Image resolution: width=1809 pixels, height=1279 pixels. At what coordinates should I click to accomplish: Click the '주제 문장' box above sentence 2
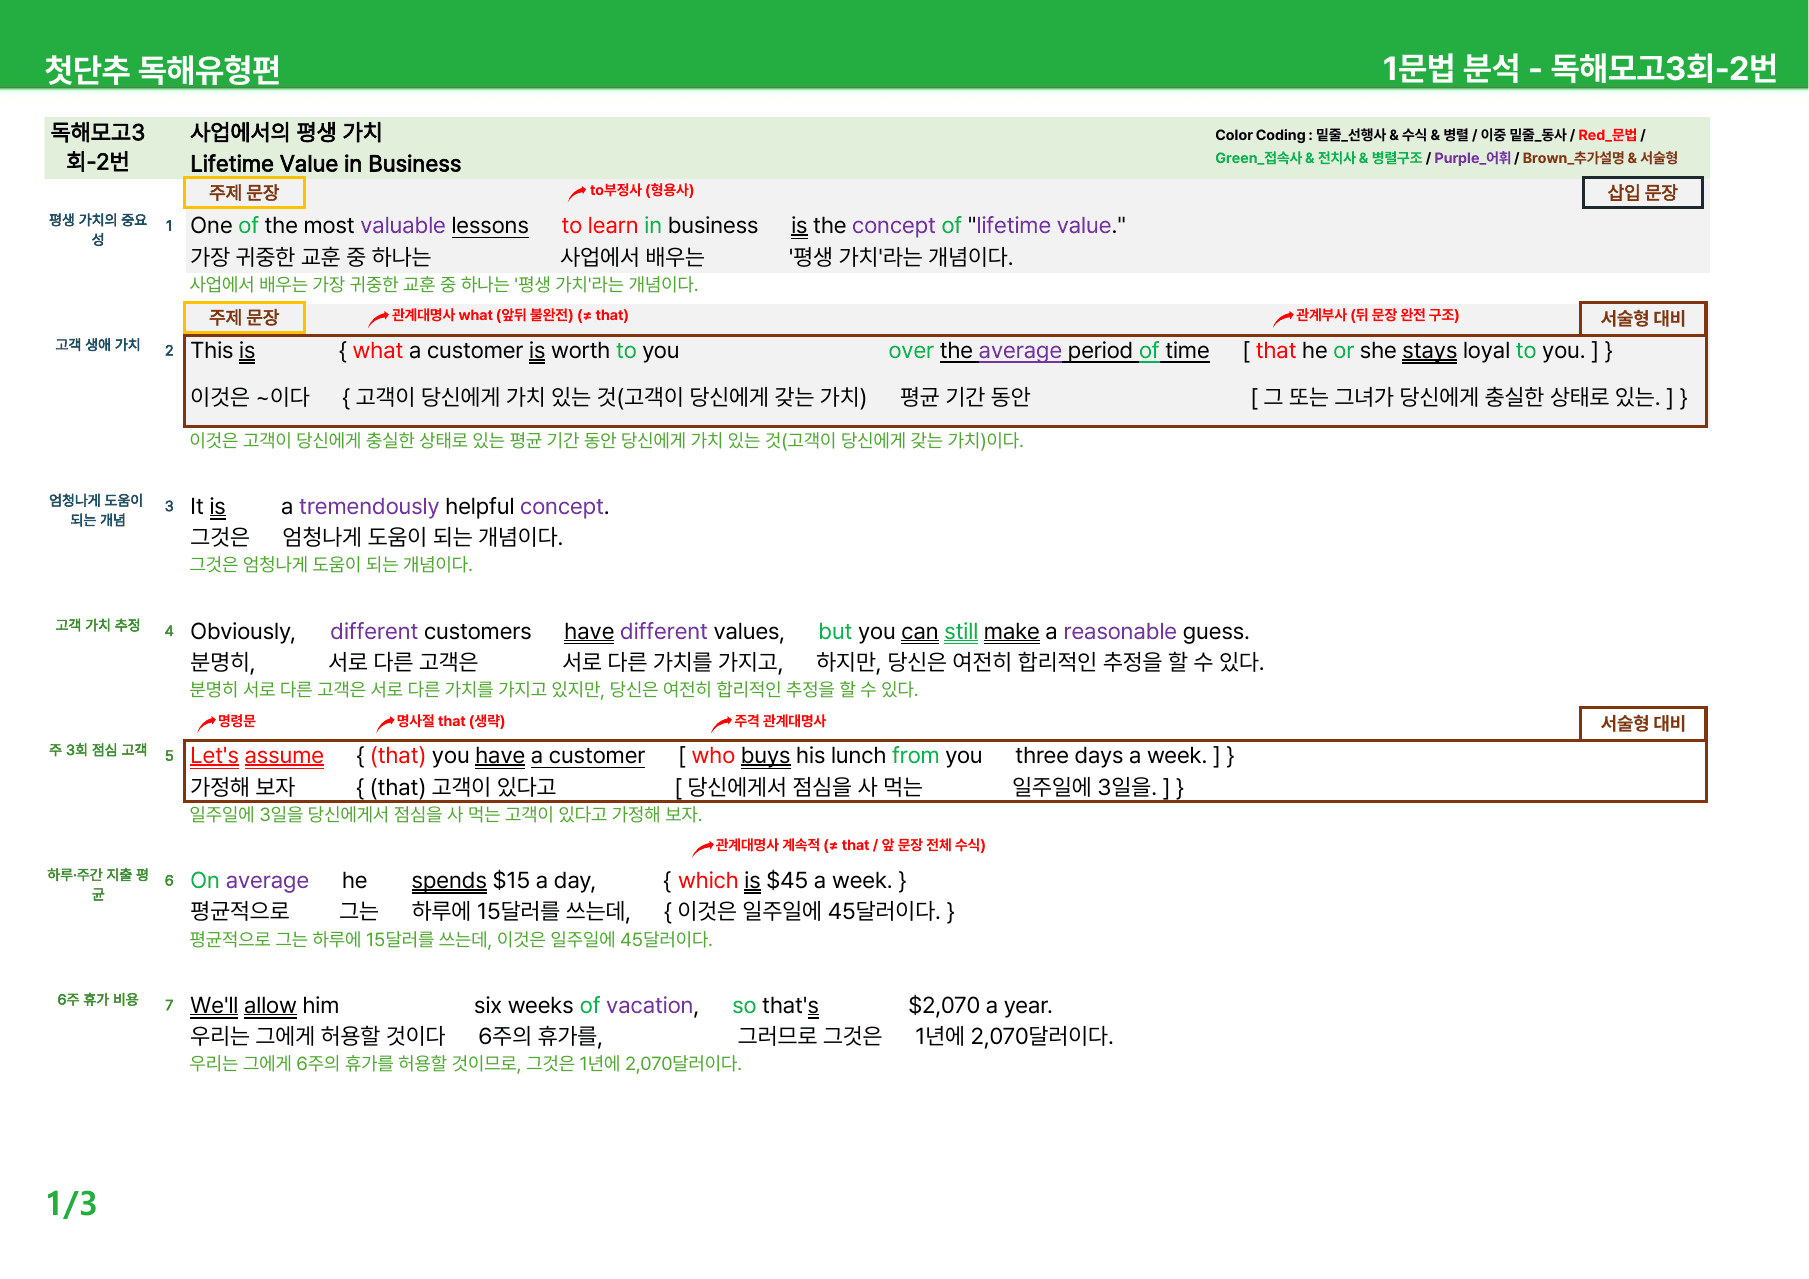pyautogui.click(x=244, y=317)
